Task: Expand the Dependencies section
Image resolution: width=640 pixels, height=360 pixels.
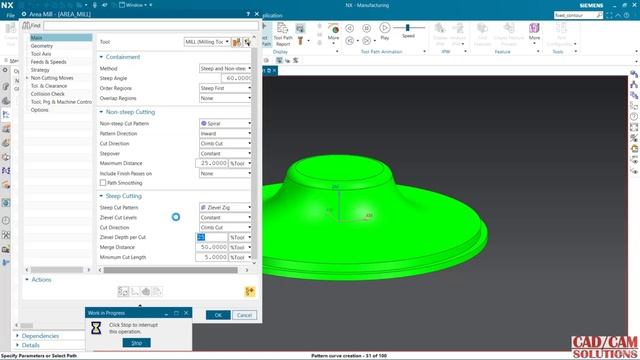Action: 17,336
